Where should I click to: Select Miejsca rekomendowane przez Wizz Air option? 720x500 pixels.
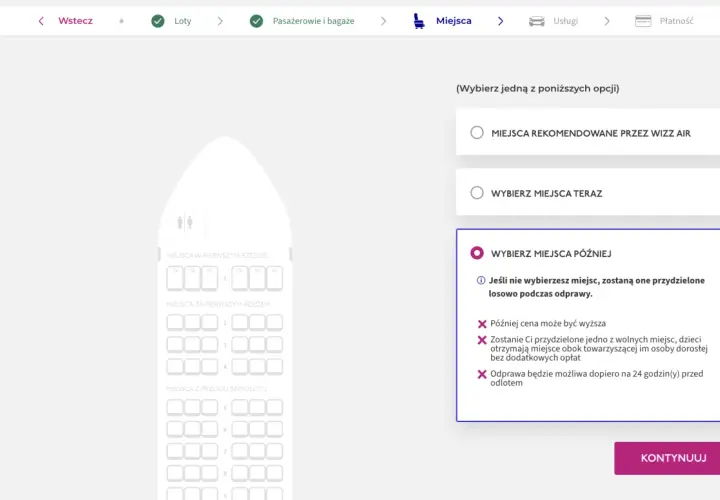477,133
